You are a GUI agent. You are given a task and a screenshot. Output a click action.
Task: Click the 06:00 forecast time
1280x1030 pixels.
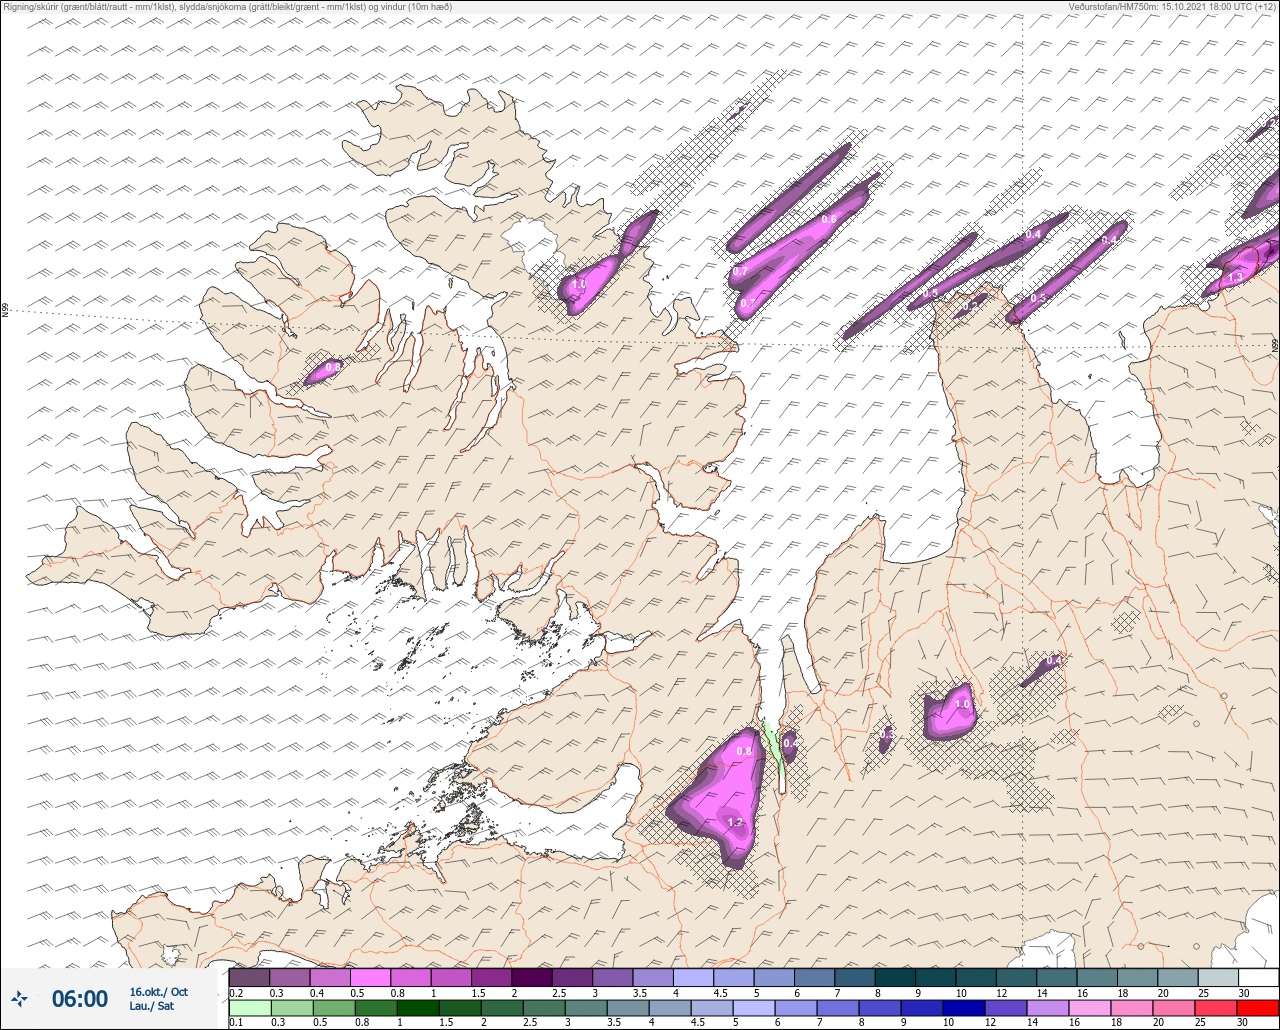pyautogui.click(x=80, y=999)
